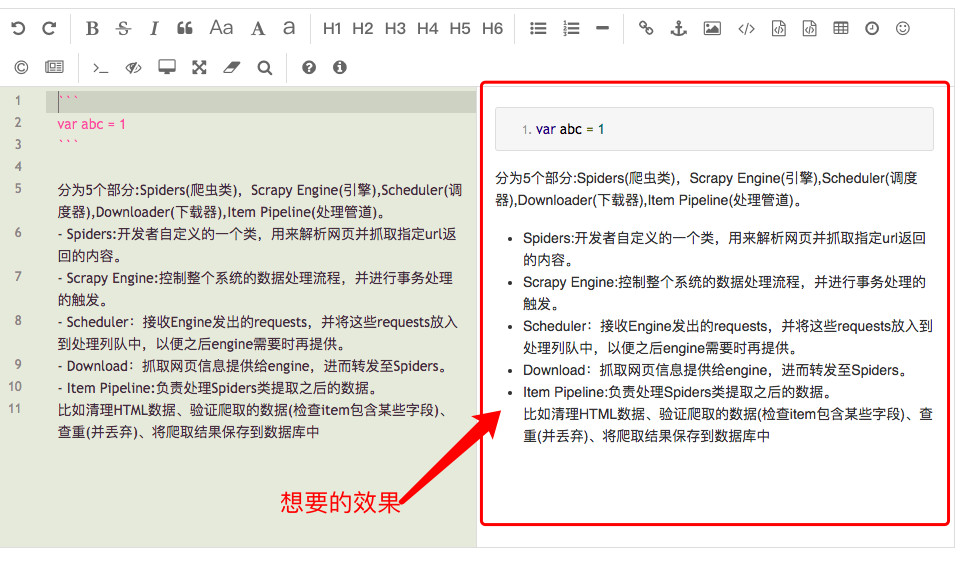Click 'var abc = 1' in the editor

click(92, 124)
